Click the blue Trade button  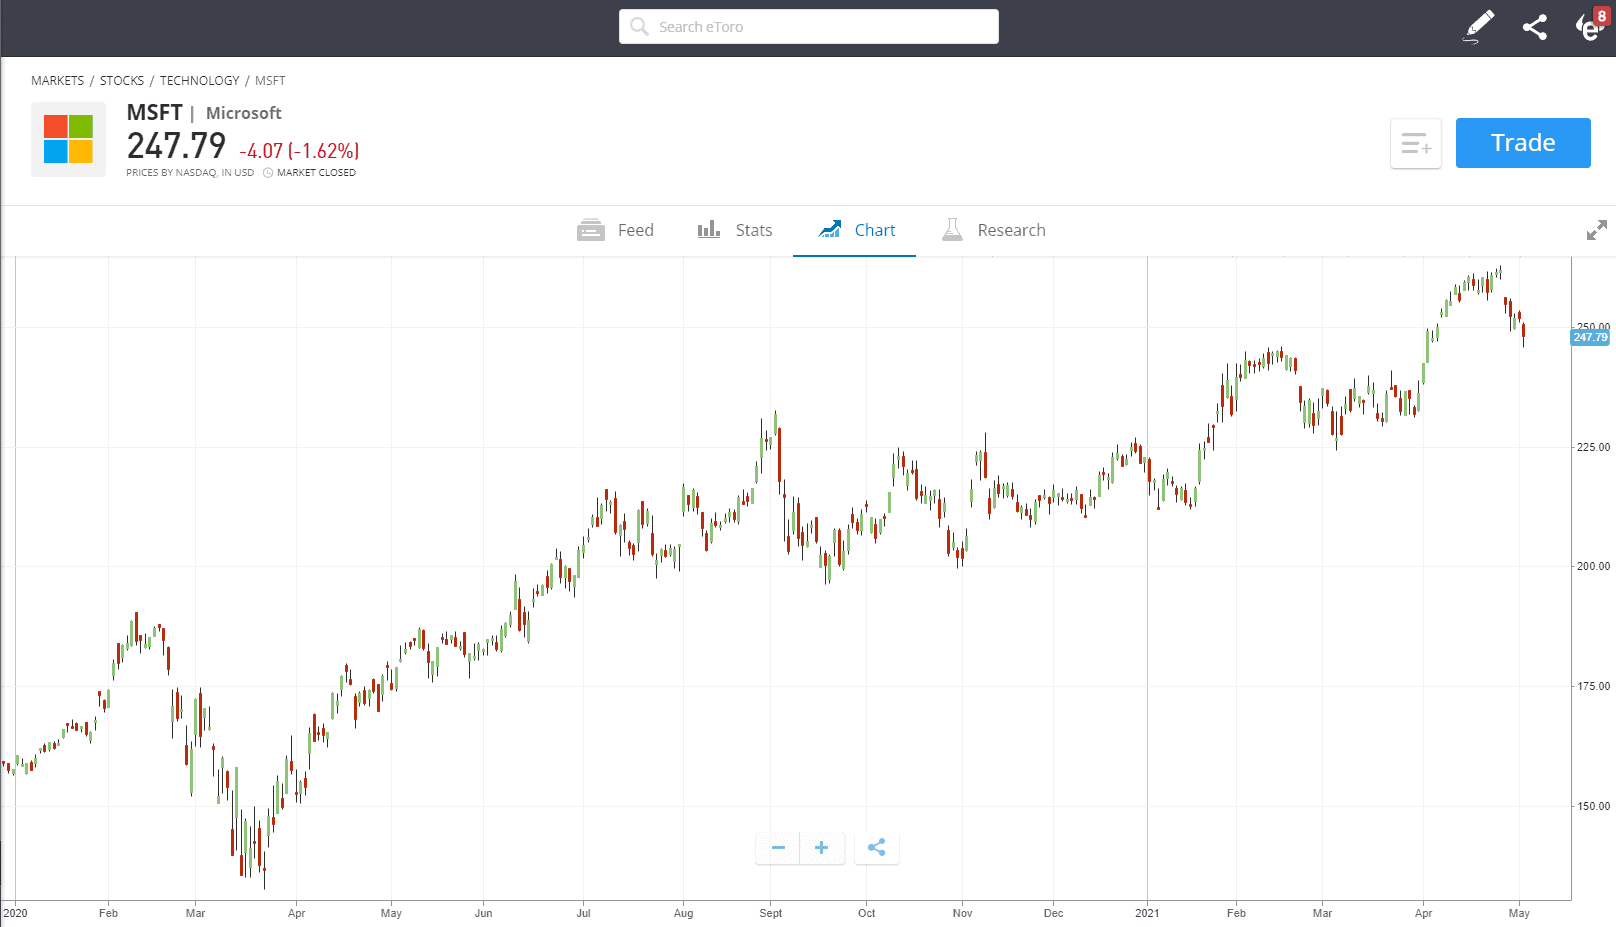(x=1523, y=143)
